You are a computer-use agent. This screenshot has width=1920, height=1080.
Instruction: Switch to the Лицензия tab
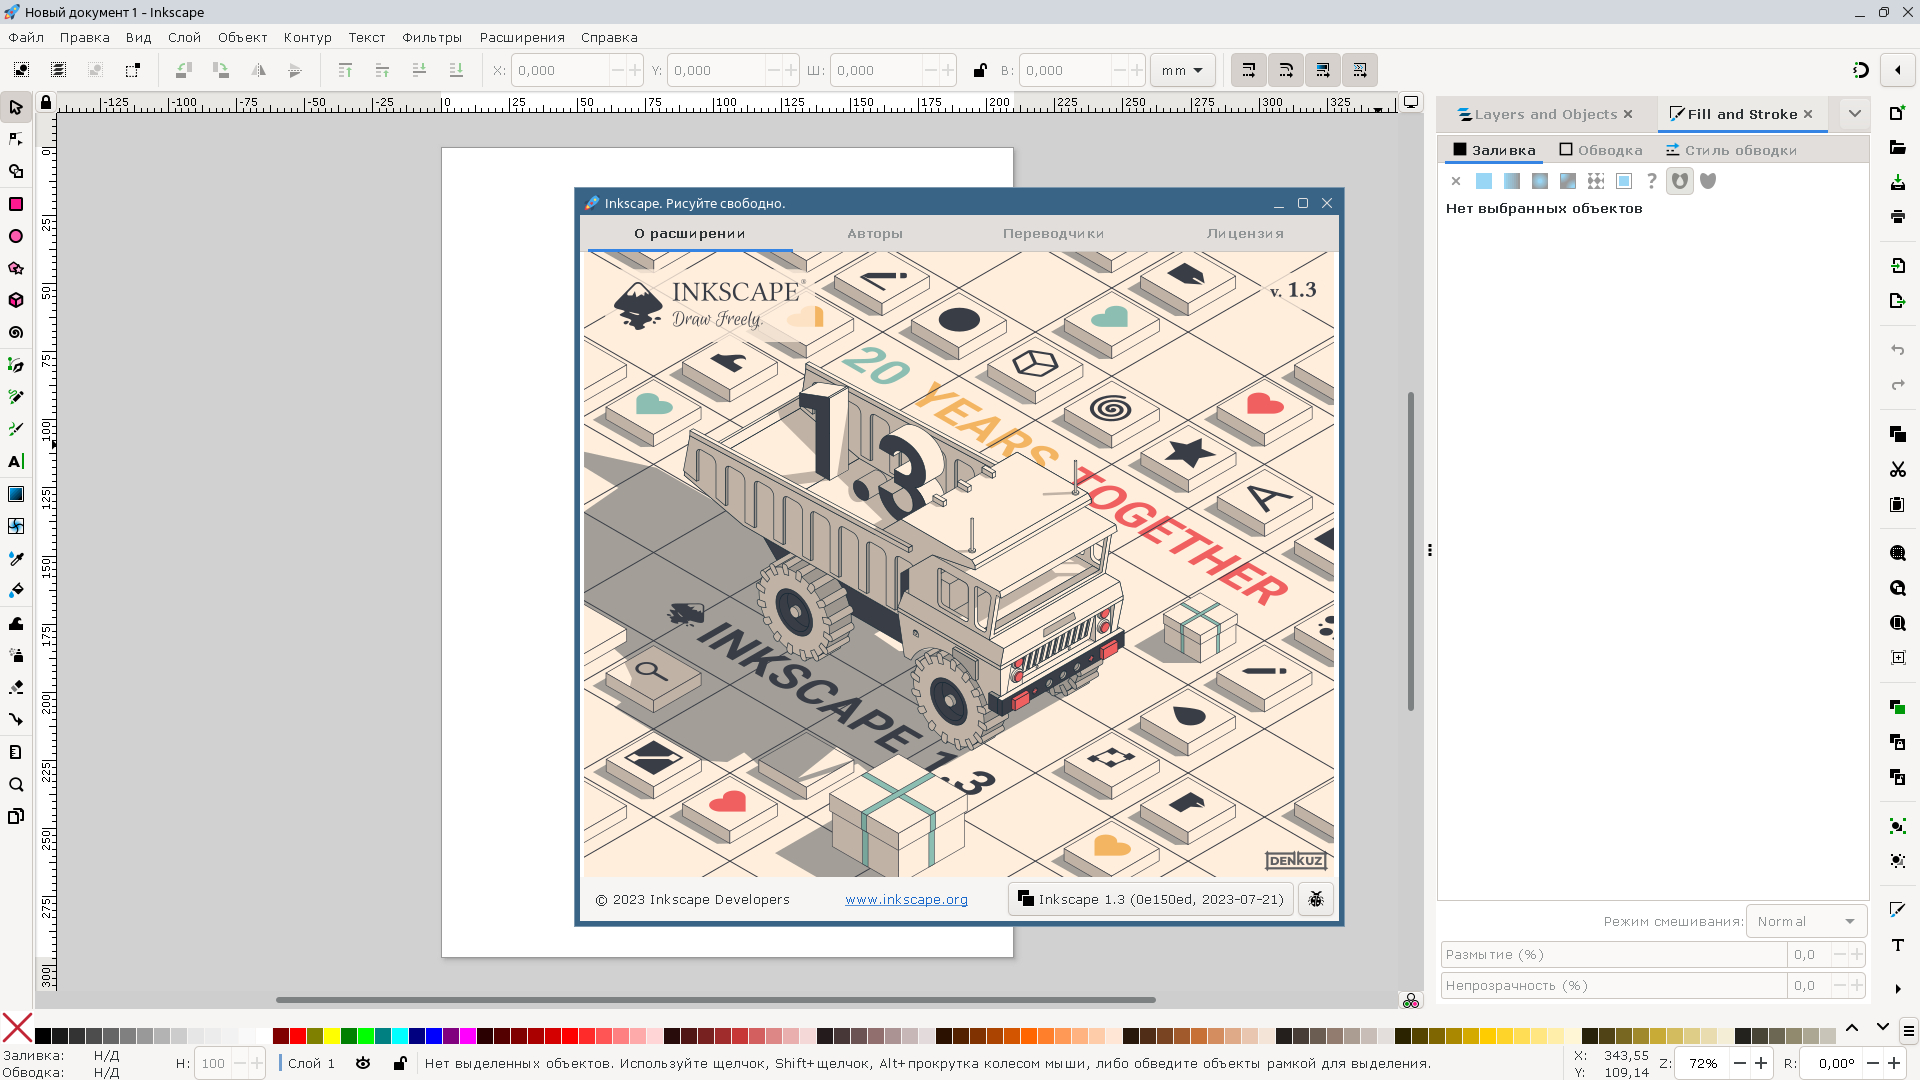pos(1245,233)
